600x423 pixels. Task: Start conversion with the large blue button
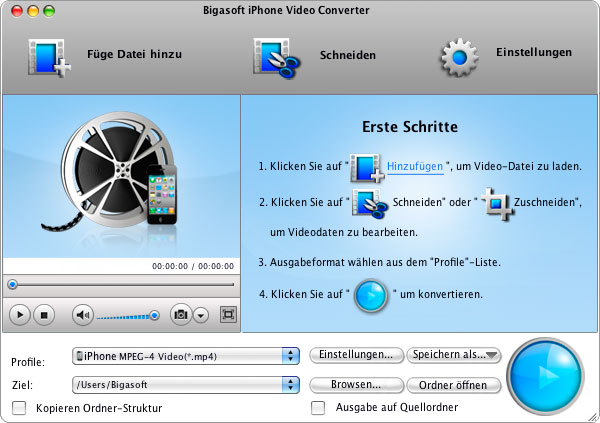[x=545, y=376]
